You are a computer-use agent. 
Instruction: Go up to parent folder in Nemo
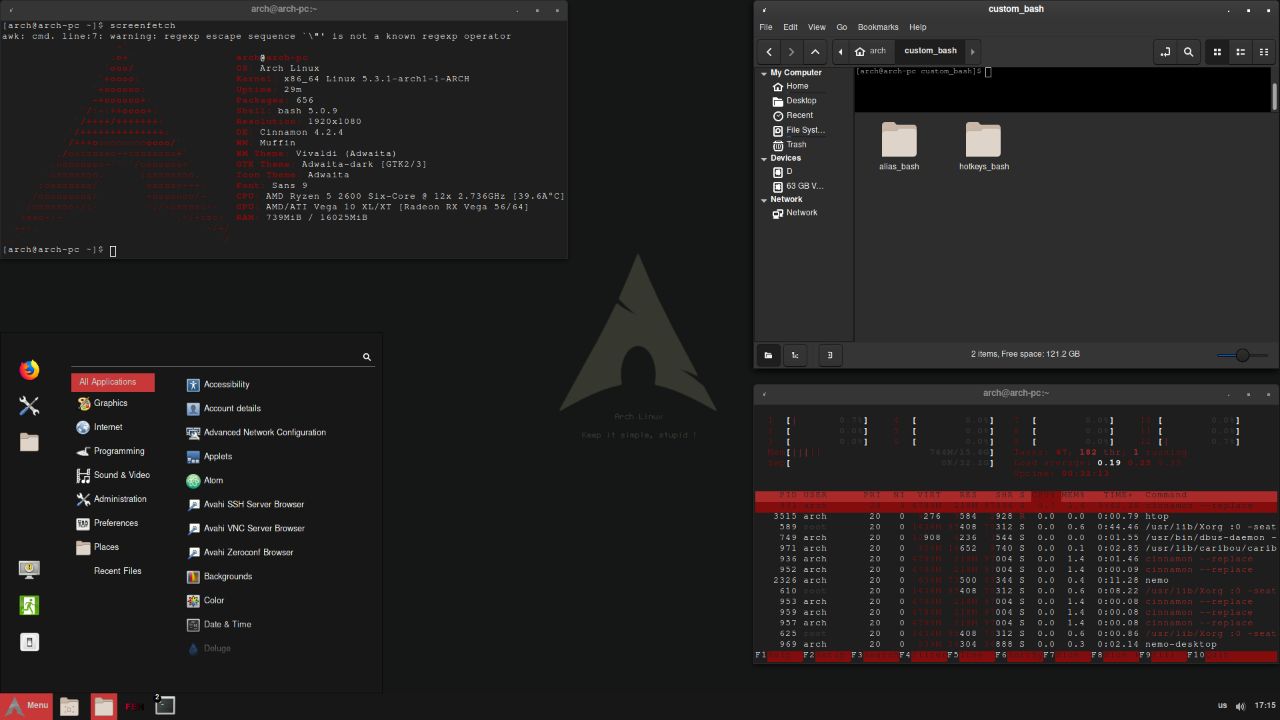tap(815, 52)
